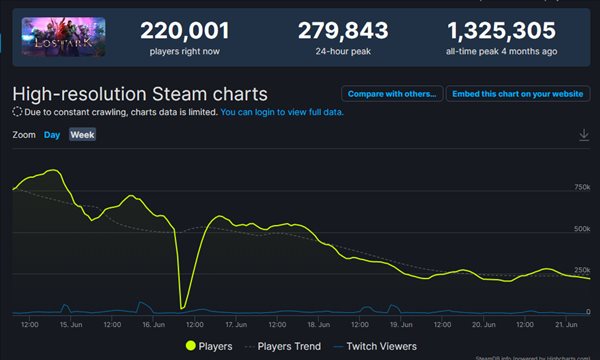Click the dotted loading circle icon

[17, 112]
